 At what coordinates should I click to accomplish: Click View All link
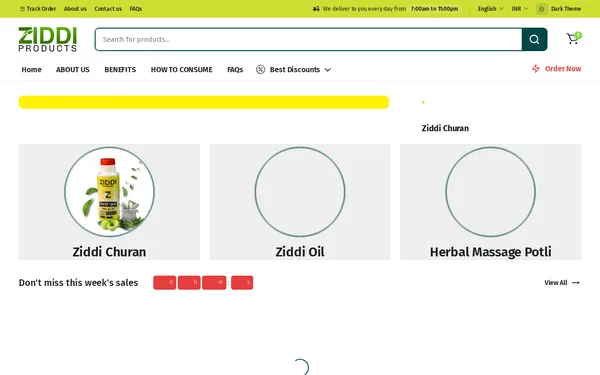tap(556, 282)
